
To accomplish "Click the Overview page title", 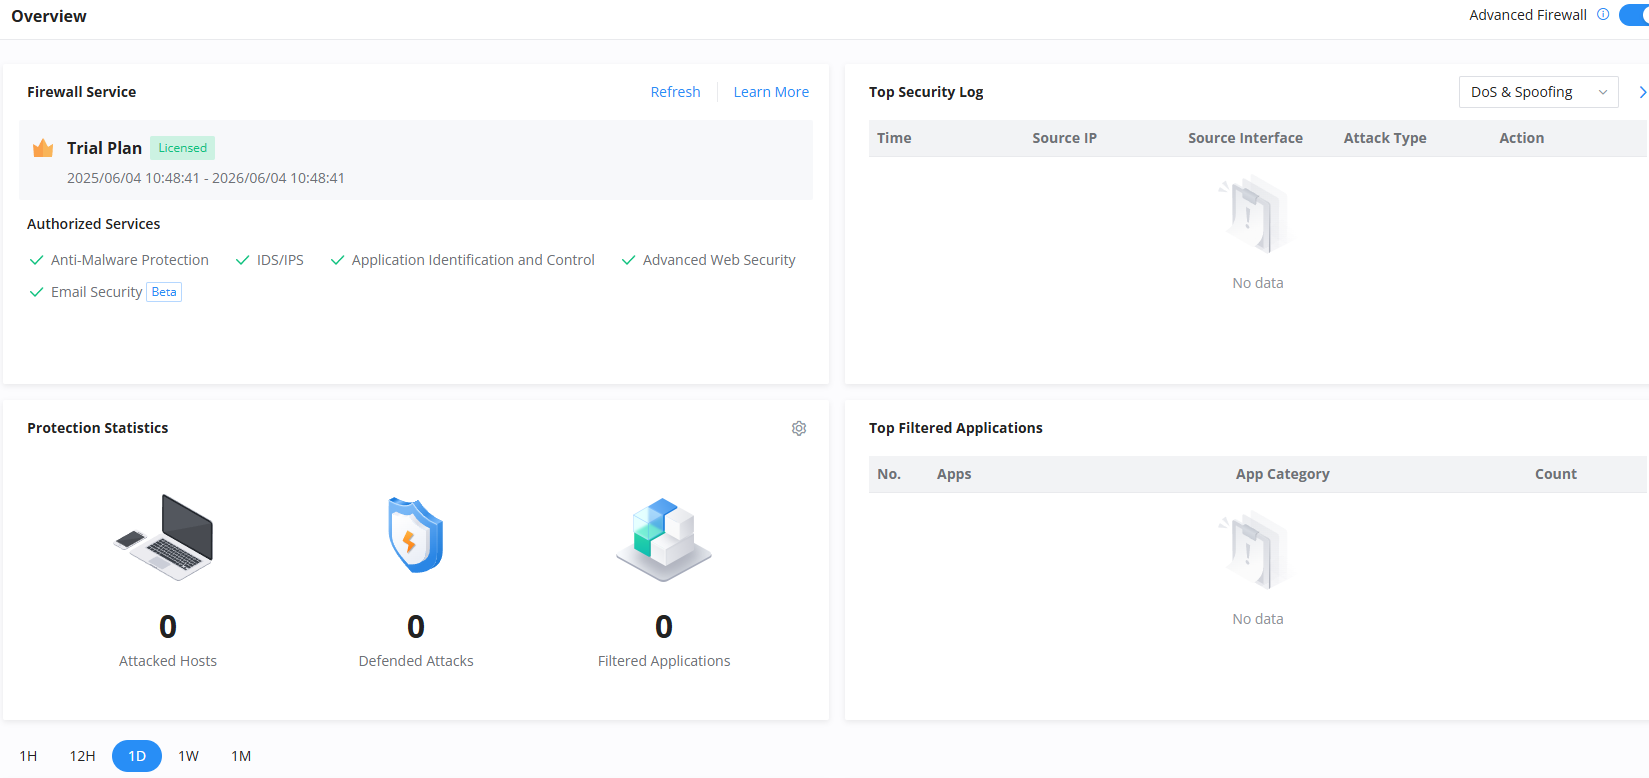I will tap(49, 16).
